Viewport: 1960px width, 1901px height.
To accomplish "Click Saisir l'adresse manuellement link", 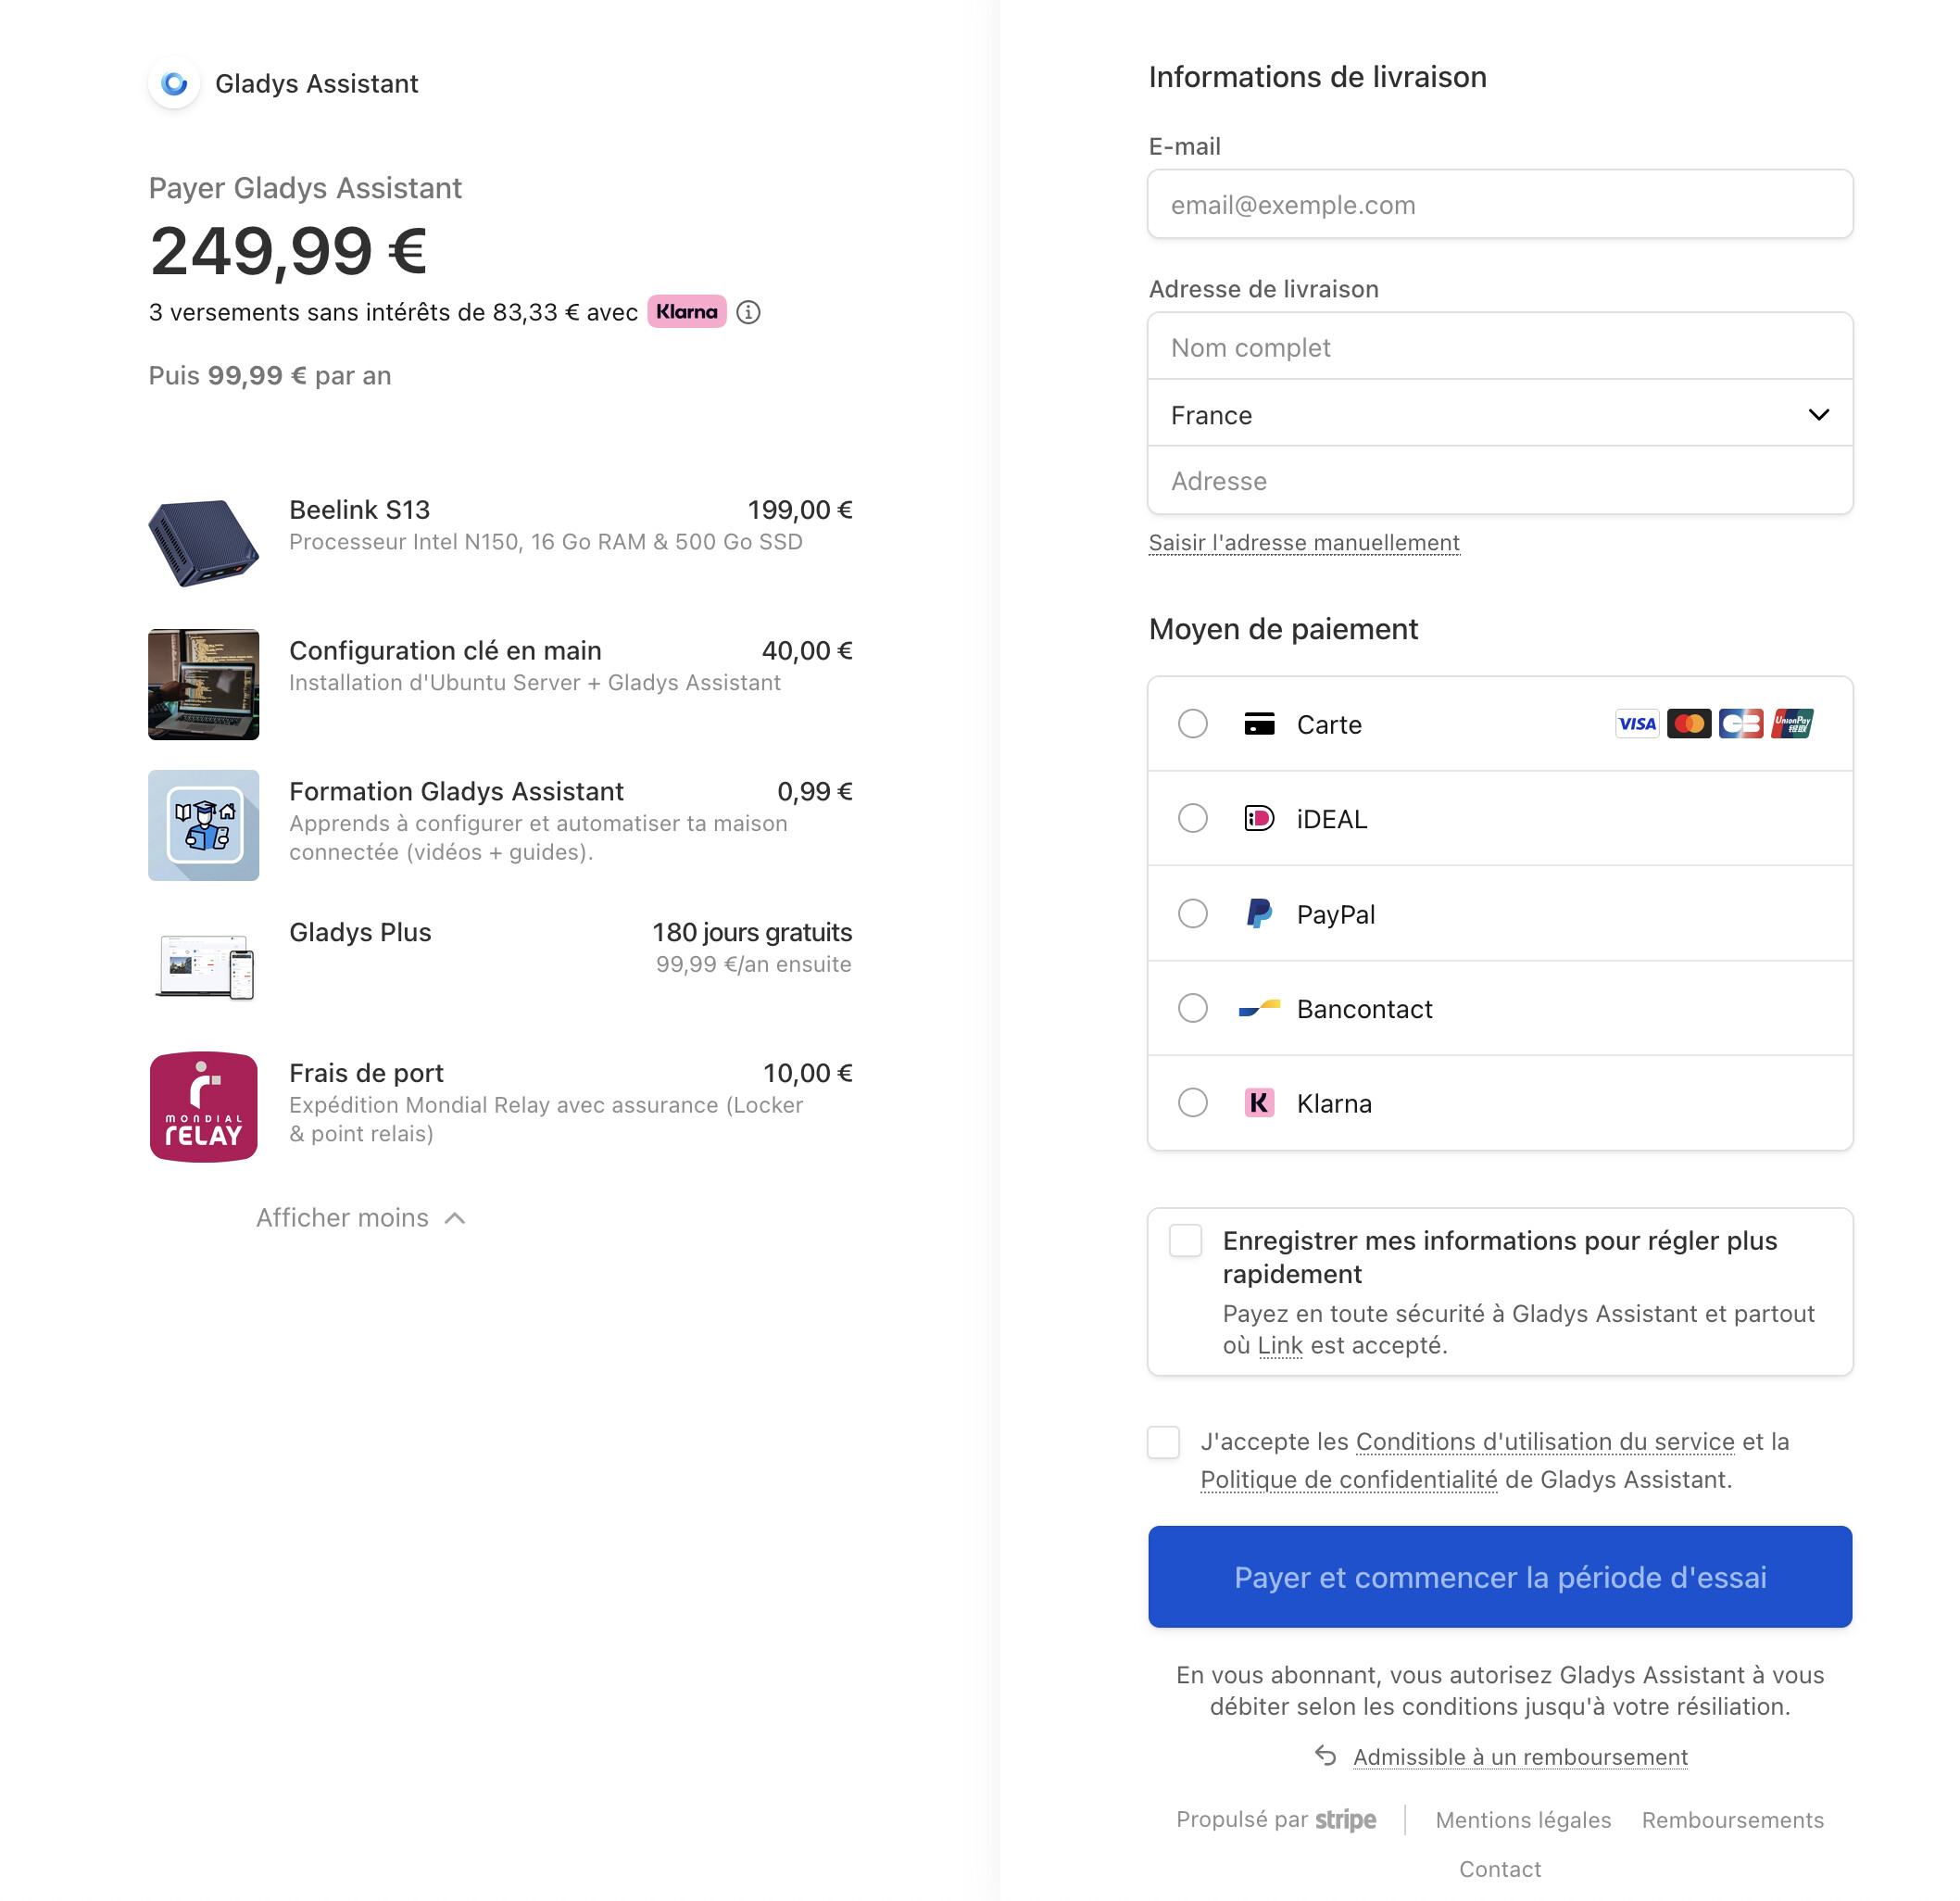I will [x=1304, y=543].
